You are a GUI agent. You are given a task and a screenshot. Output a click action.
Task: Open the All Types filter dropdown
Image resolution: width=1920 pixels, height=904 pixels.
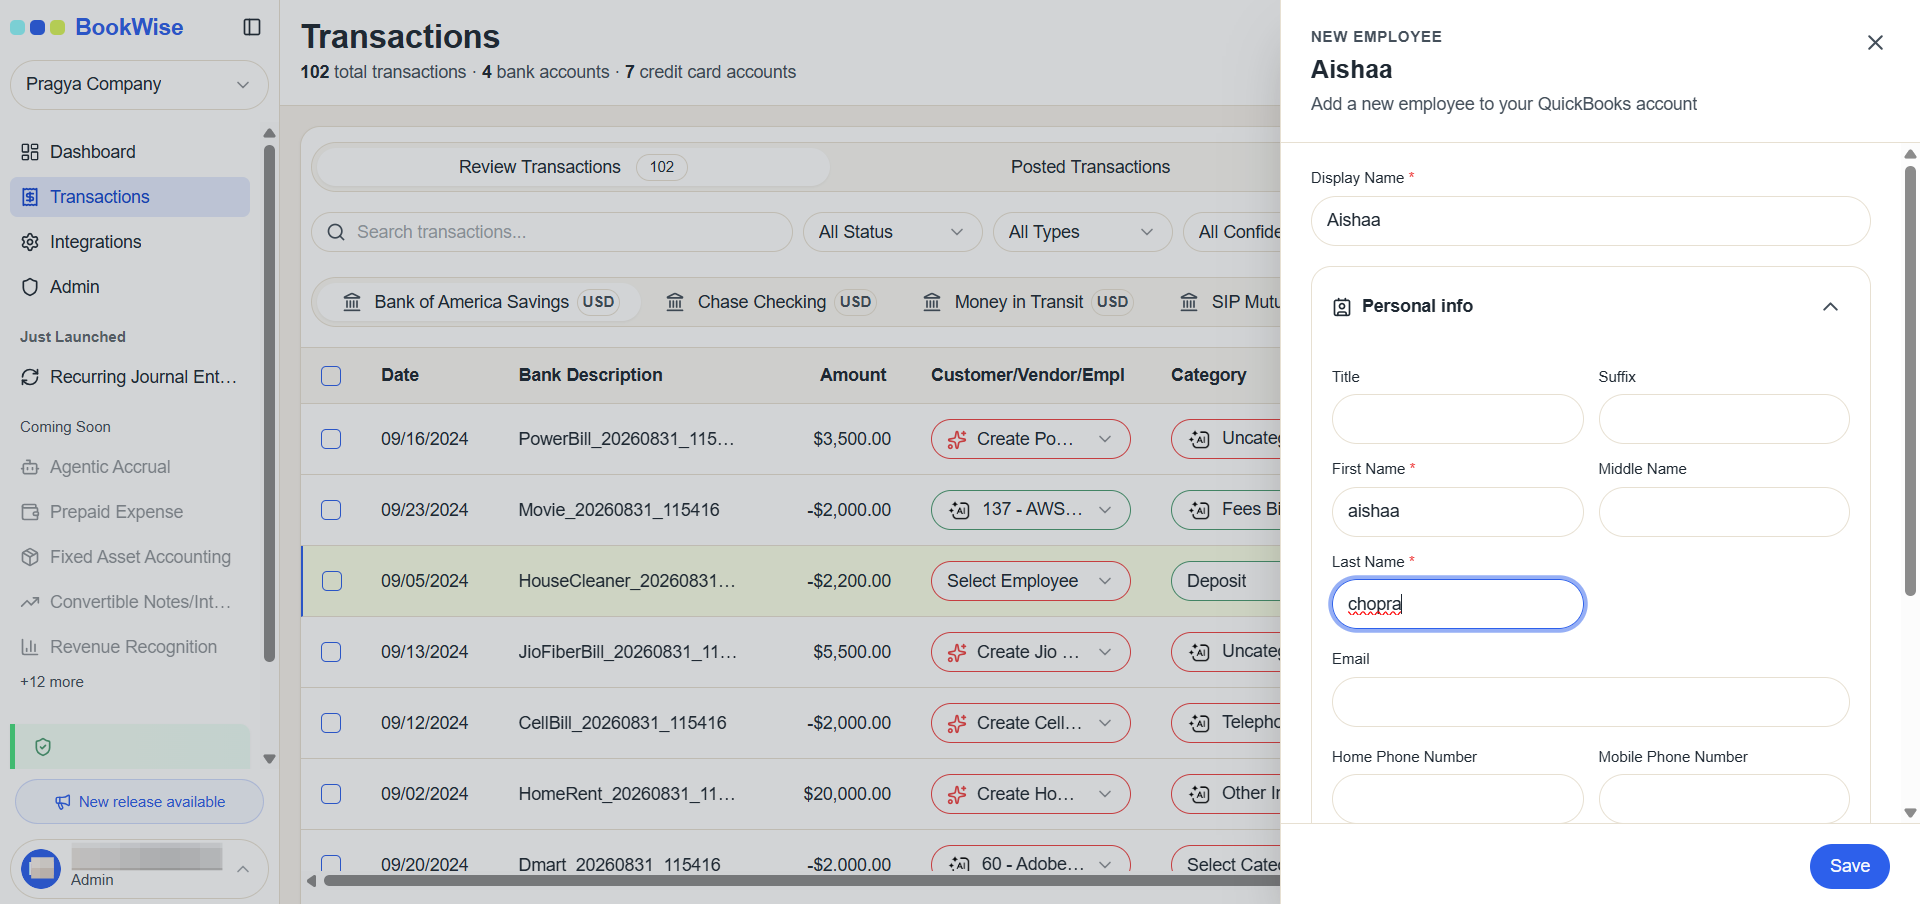click(1082, 232)
